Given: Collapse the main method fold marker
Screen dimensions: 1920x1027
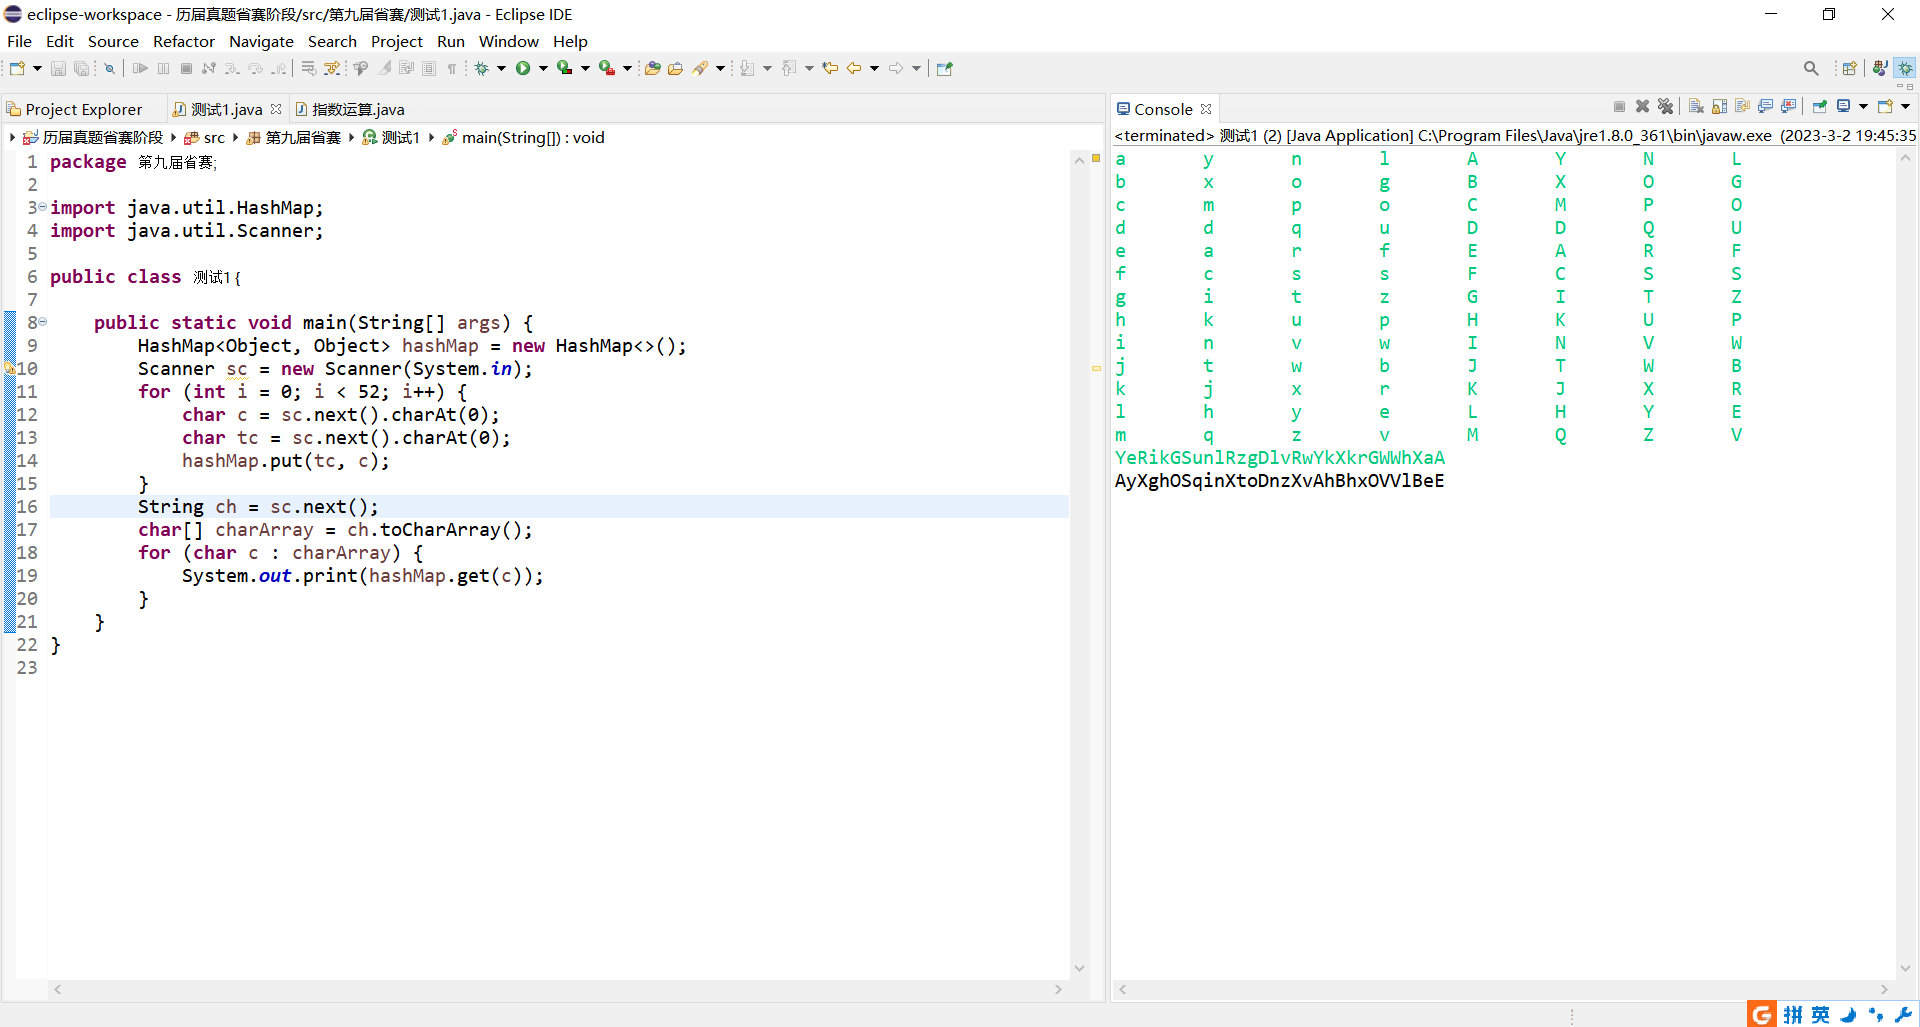Looking at the screenshot, I should point(42,321).
